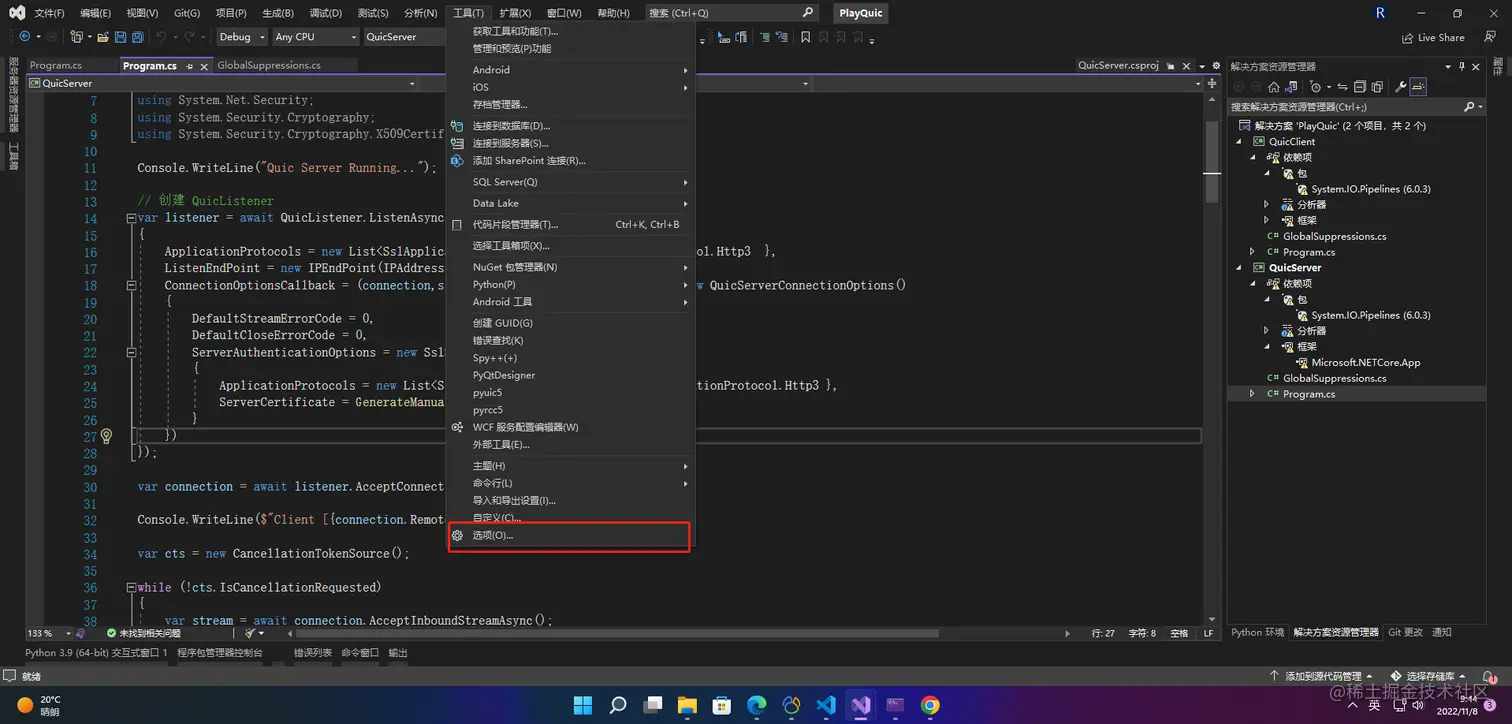
Task: Select 创建 GUID(G) menu entry
Action: coord(569,323)
